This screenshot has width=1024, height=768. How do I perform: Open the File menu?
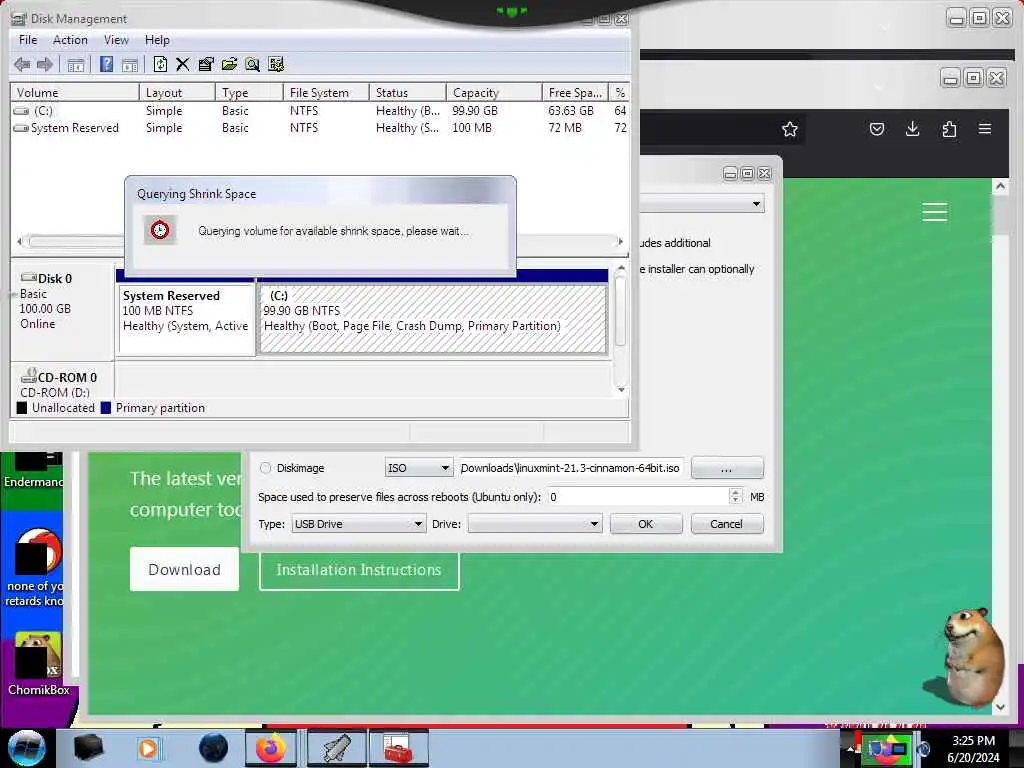click(x=28, y=40)
